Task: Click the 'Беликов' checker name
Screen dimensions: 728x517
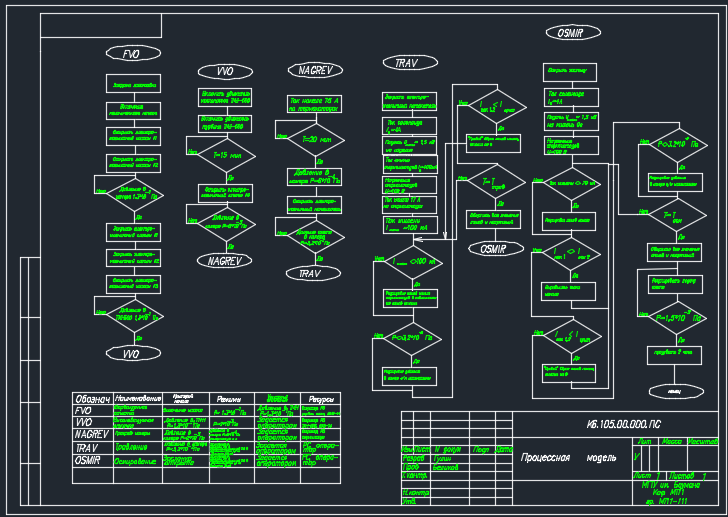Action: click(445, 467)
